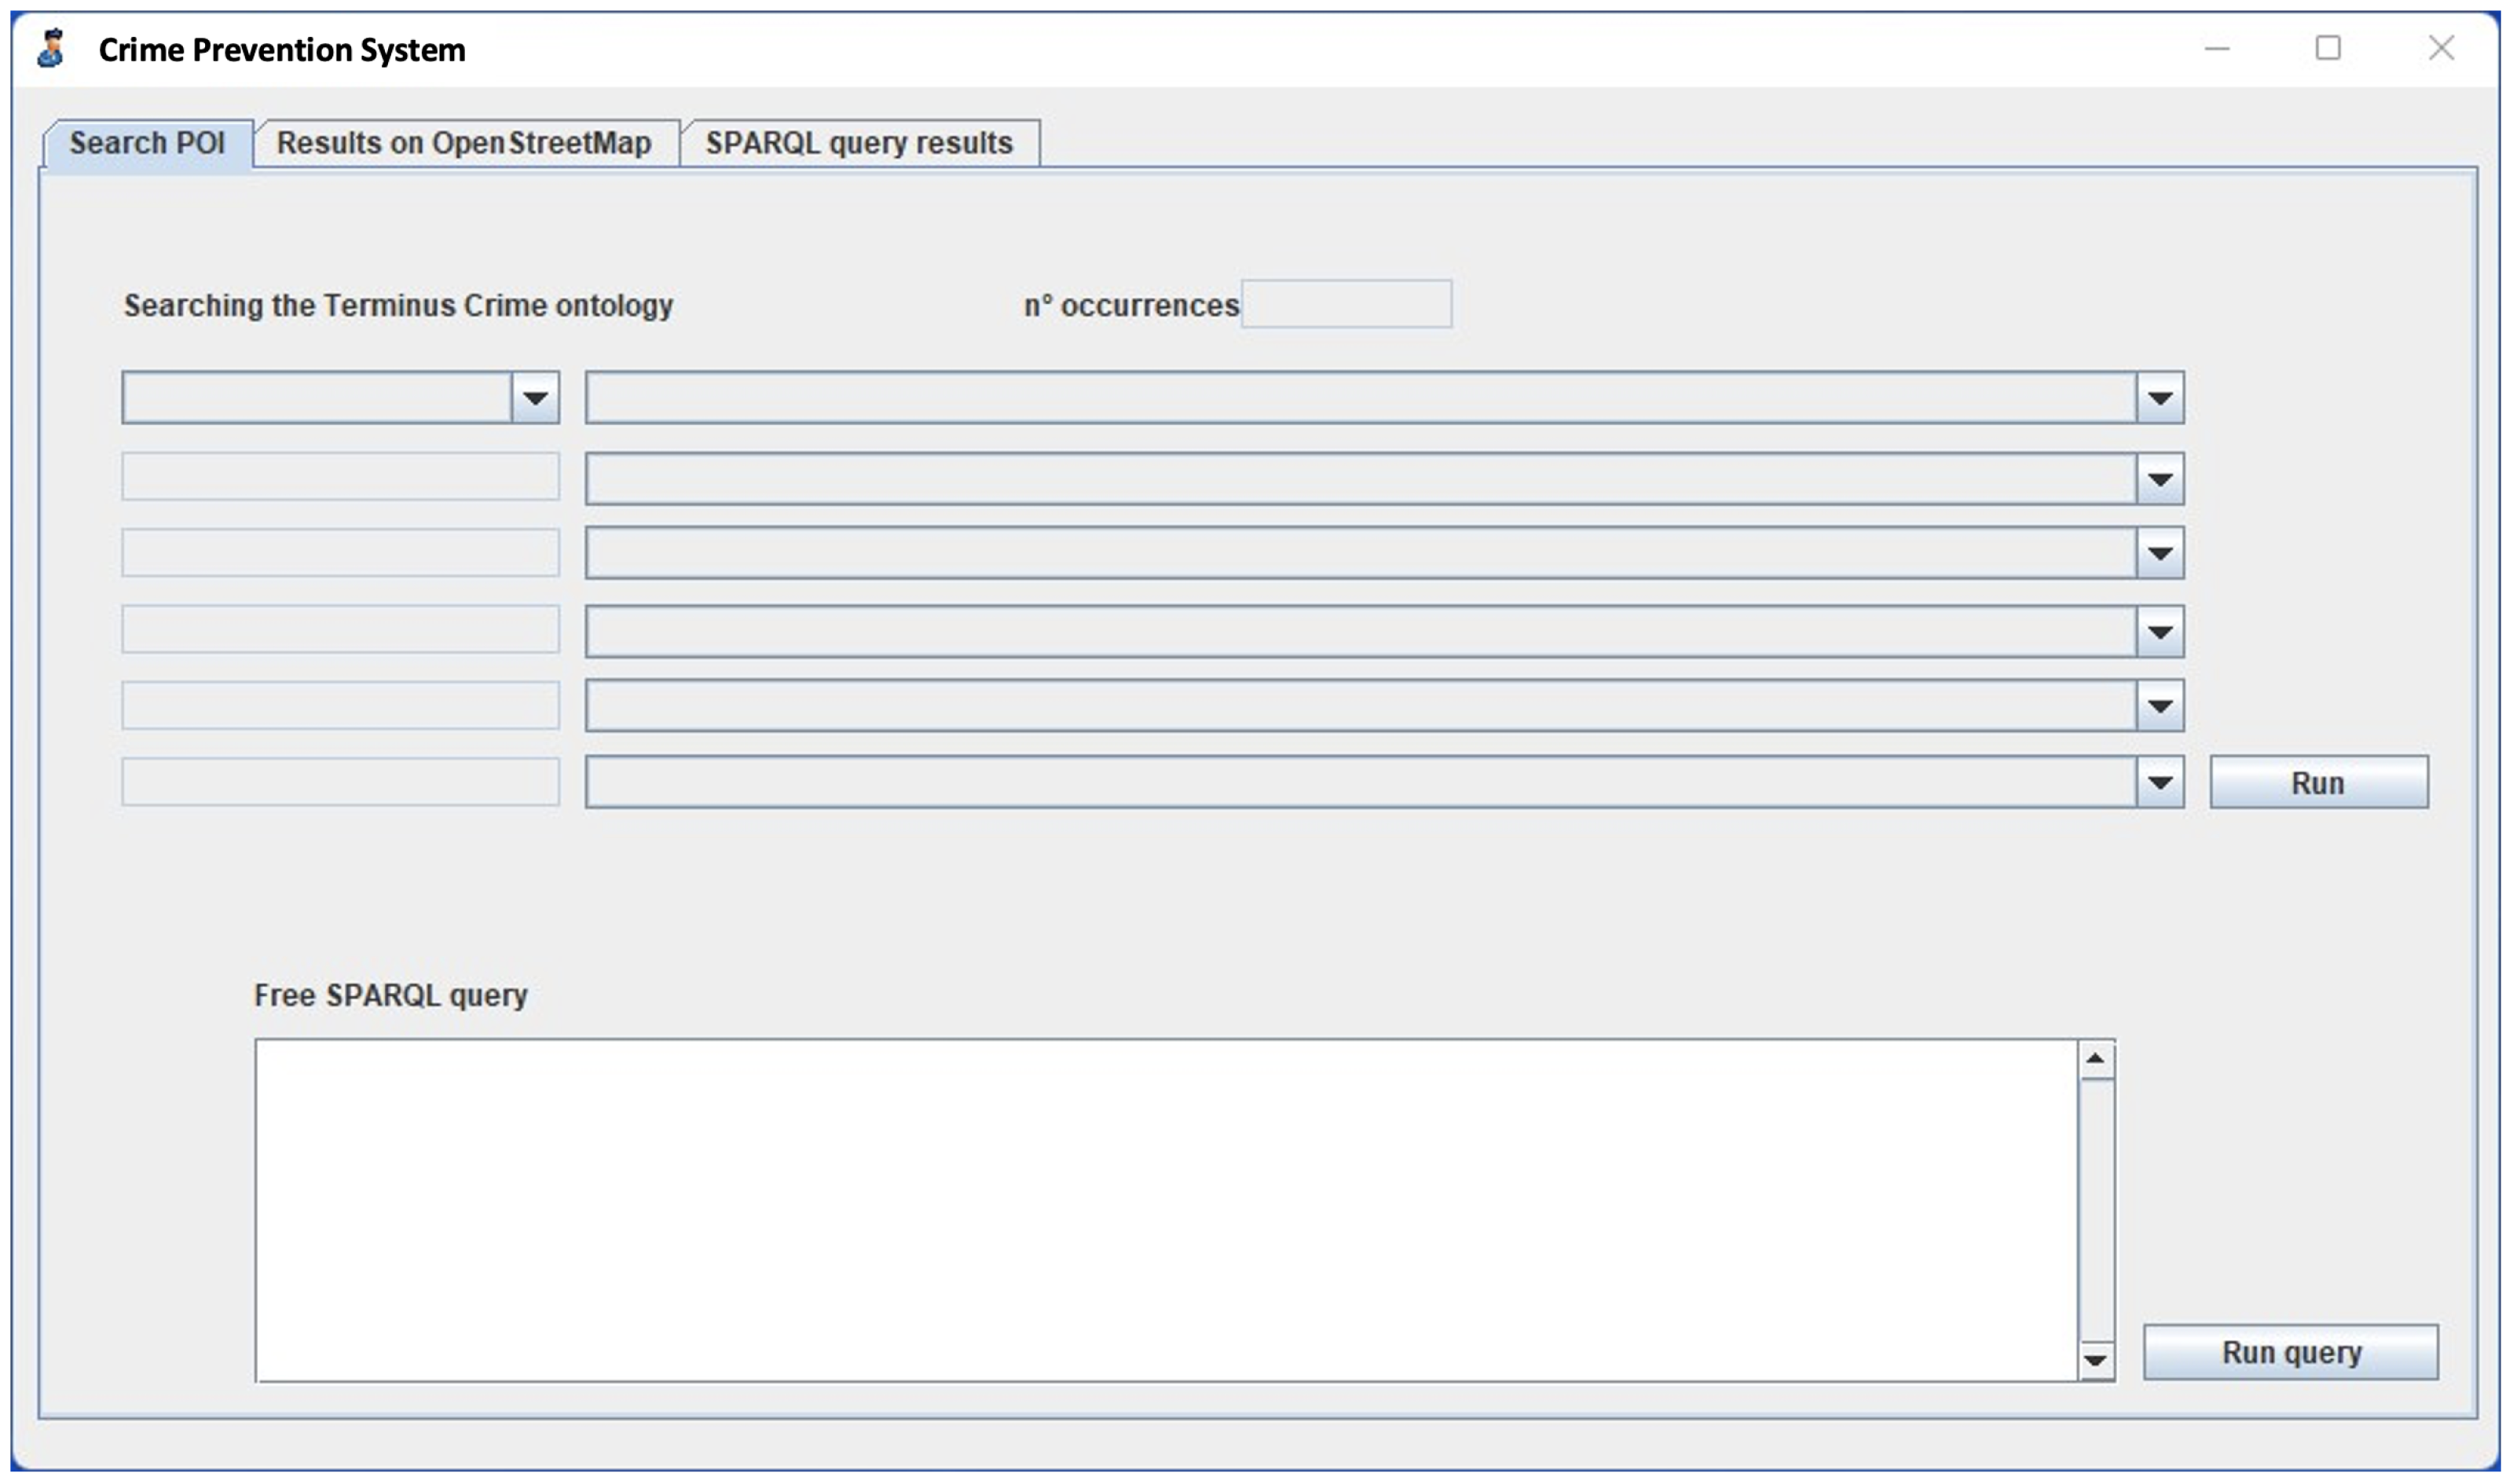2513x1484 pixels.
Task: Click the n° occurrences field
Action: pyautogui.click(x=1346, y=304)
